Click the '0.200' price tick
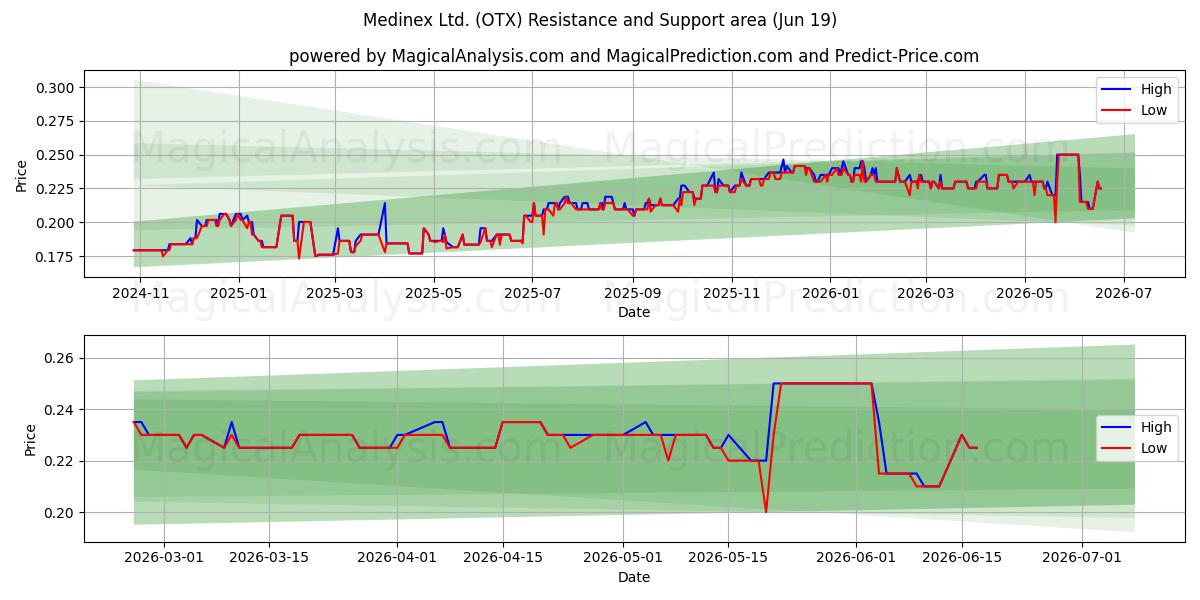The height and width of the screenshot is (600, 1200). click(x=56, y=223)
